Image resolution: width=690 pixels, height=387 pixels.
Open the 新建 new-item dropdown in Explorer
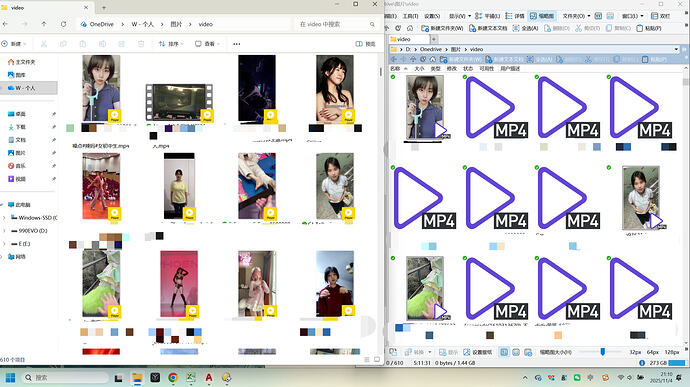pyautogui.click(x=14, y=44)
